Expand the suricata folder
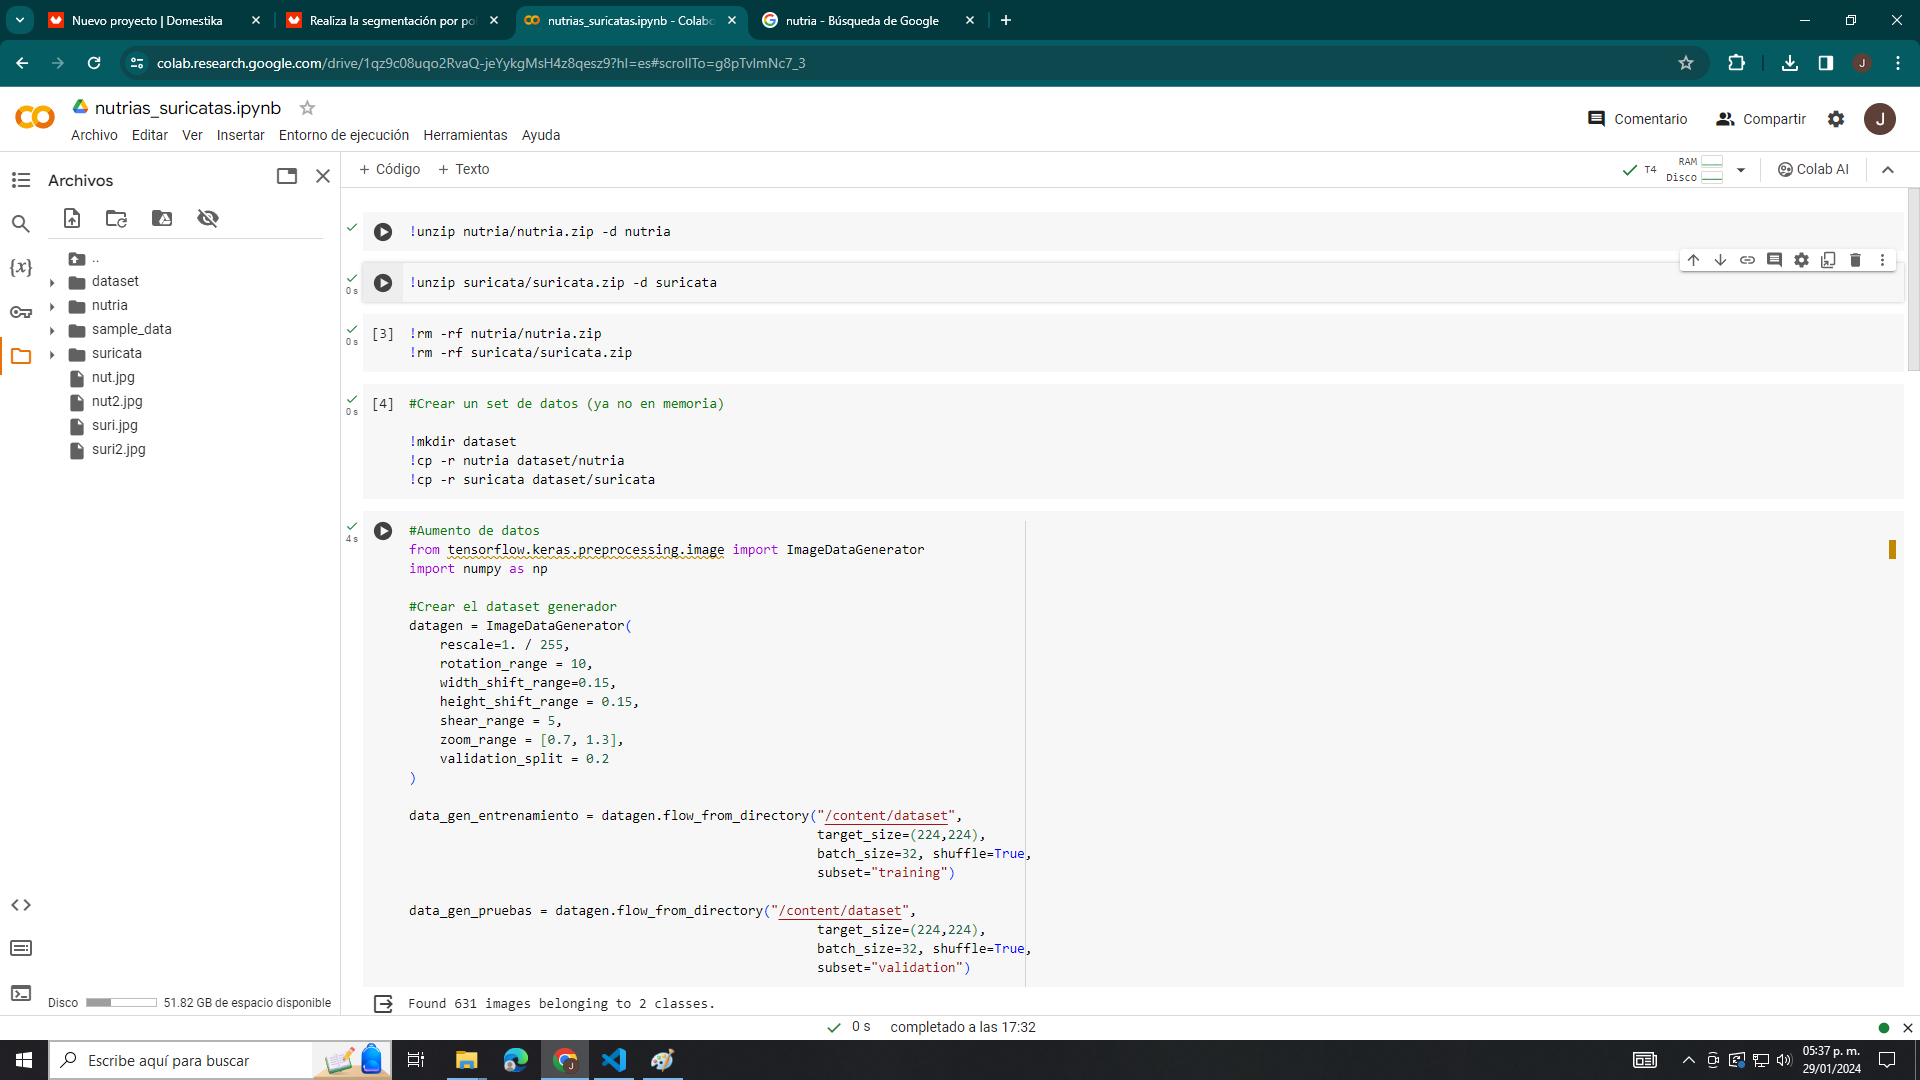The image size is (1920, 1080). [x=52, y=354]
